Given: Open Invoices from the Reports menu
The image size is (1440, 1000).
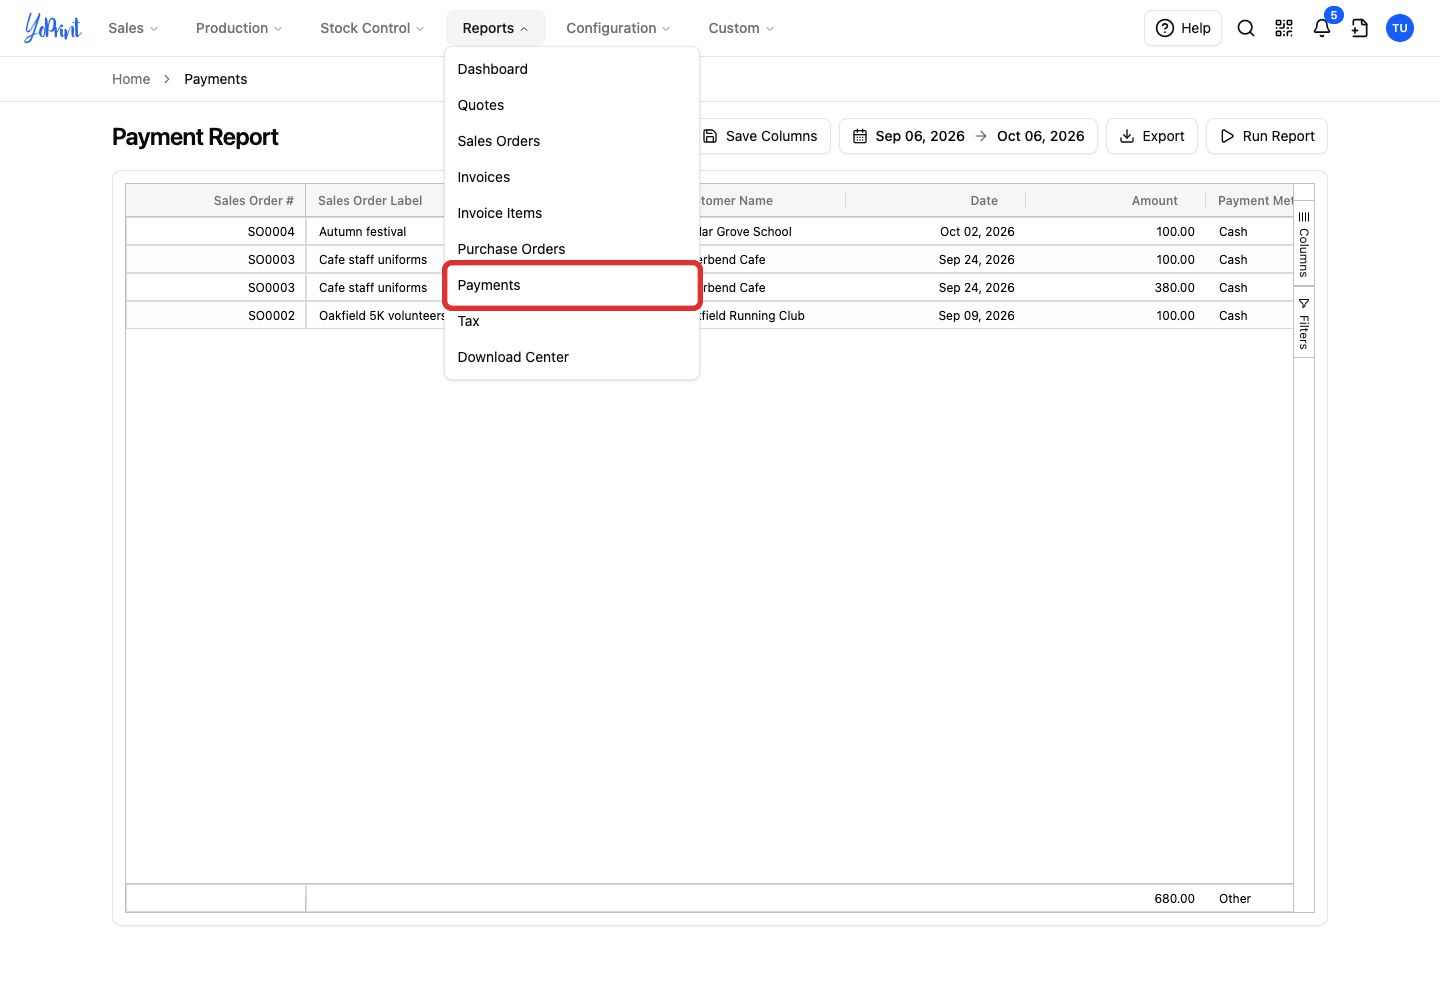Looking at the screenshot, I should 572,177.
